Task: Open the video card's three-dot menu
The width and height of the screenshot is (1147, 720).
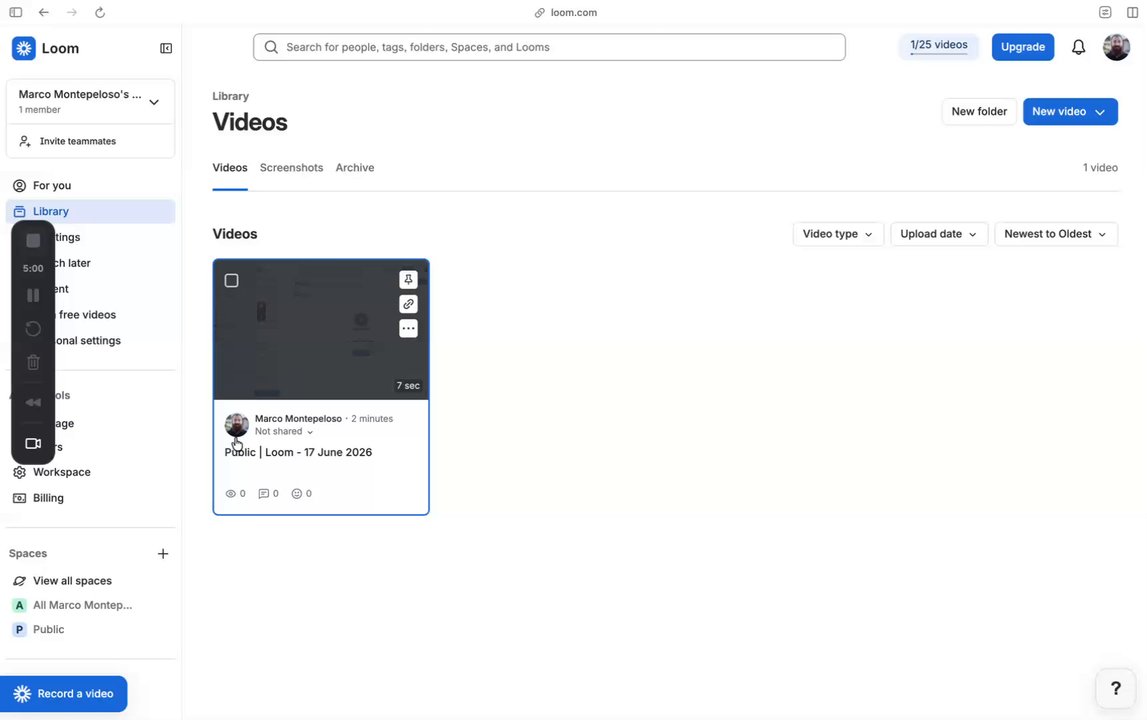Action: 408,329
